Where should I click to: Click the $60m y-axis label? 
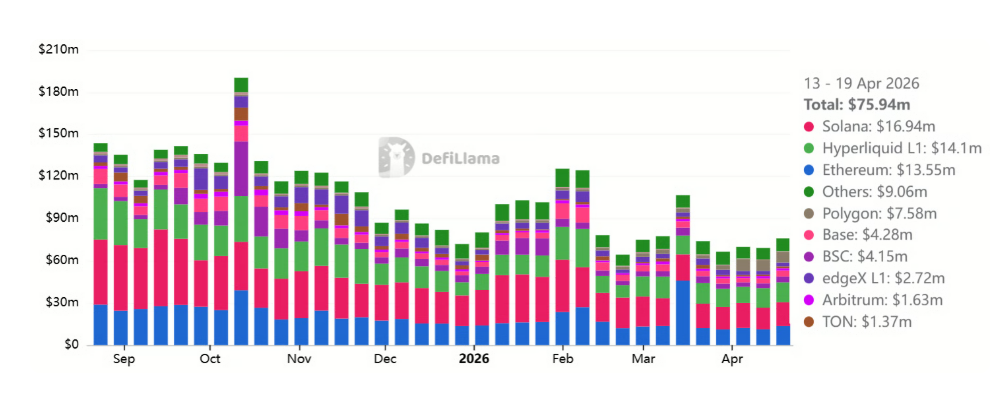(62, 260)
